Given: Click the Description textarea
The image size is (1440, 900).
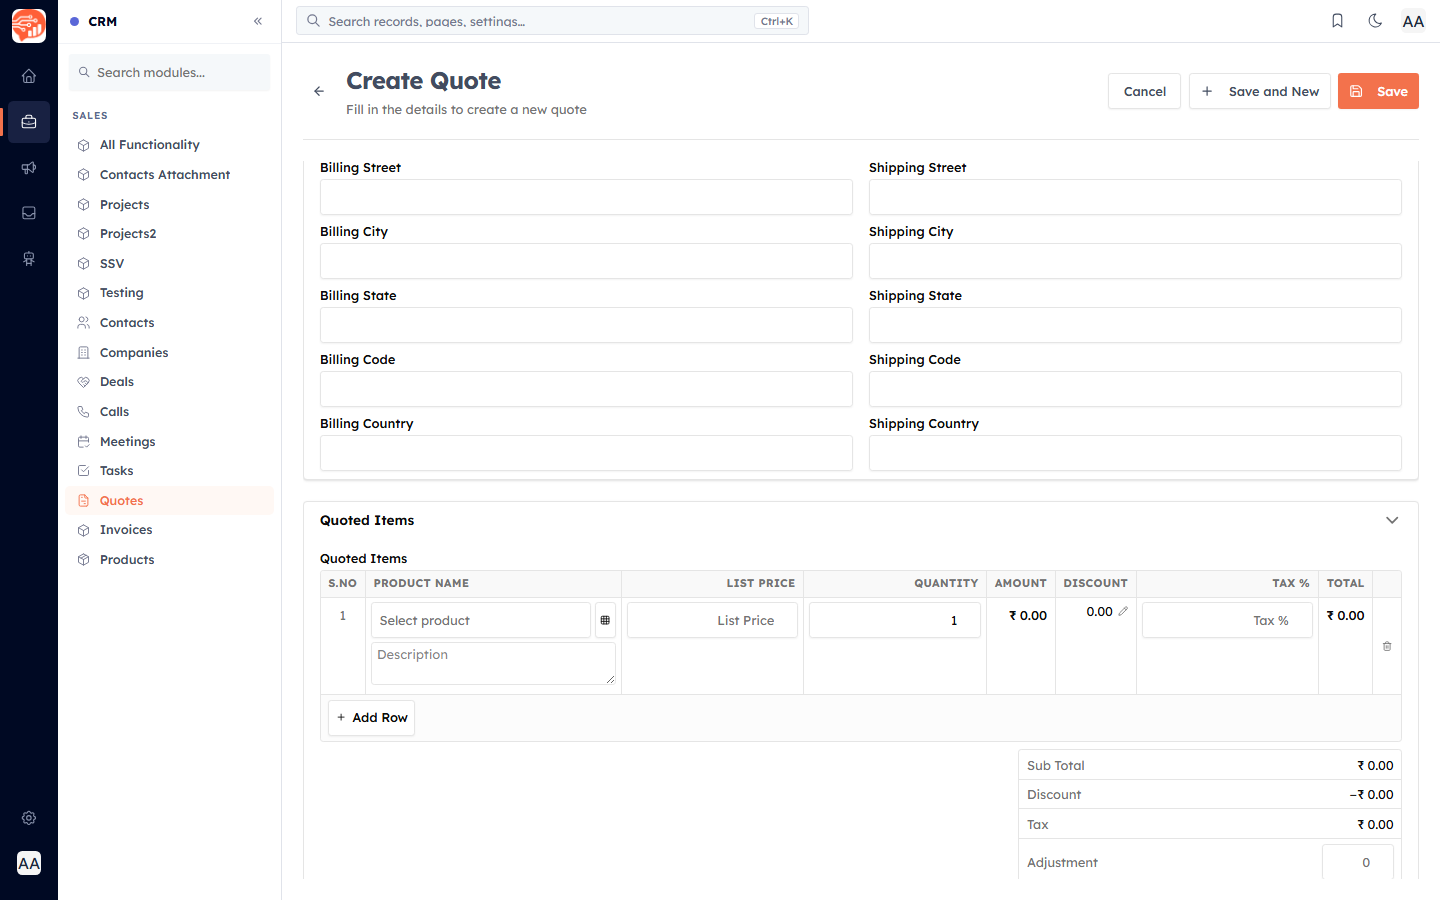Looking at the screenshot, I should 493,664.
